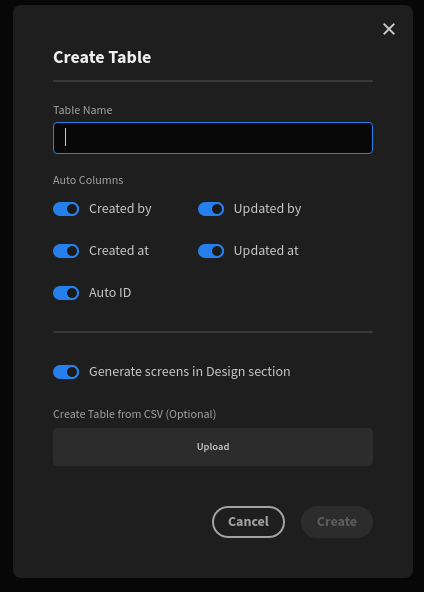Image resolution: width=424 pixels, height=592 pixels.
Task: Disable the Updated at auto column
Action: pos(211,251)
